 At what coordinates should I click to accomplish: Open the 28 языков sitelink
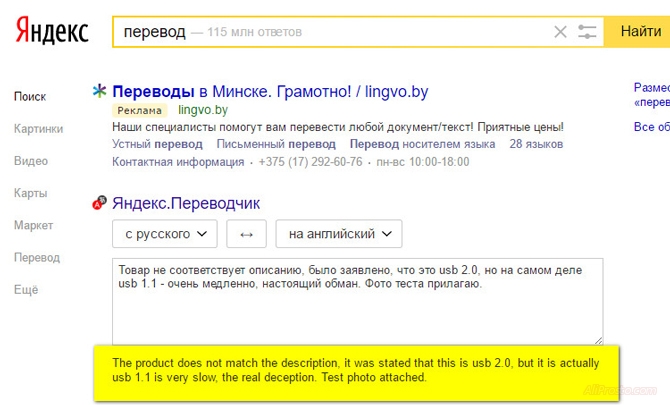coord(536,144)
